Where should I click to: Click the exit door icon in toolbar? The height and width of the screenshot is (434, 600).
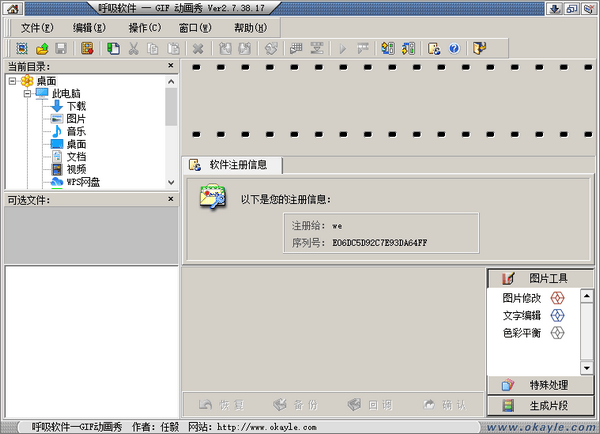pyautogui.click(x=479, y=48)
